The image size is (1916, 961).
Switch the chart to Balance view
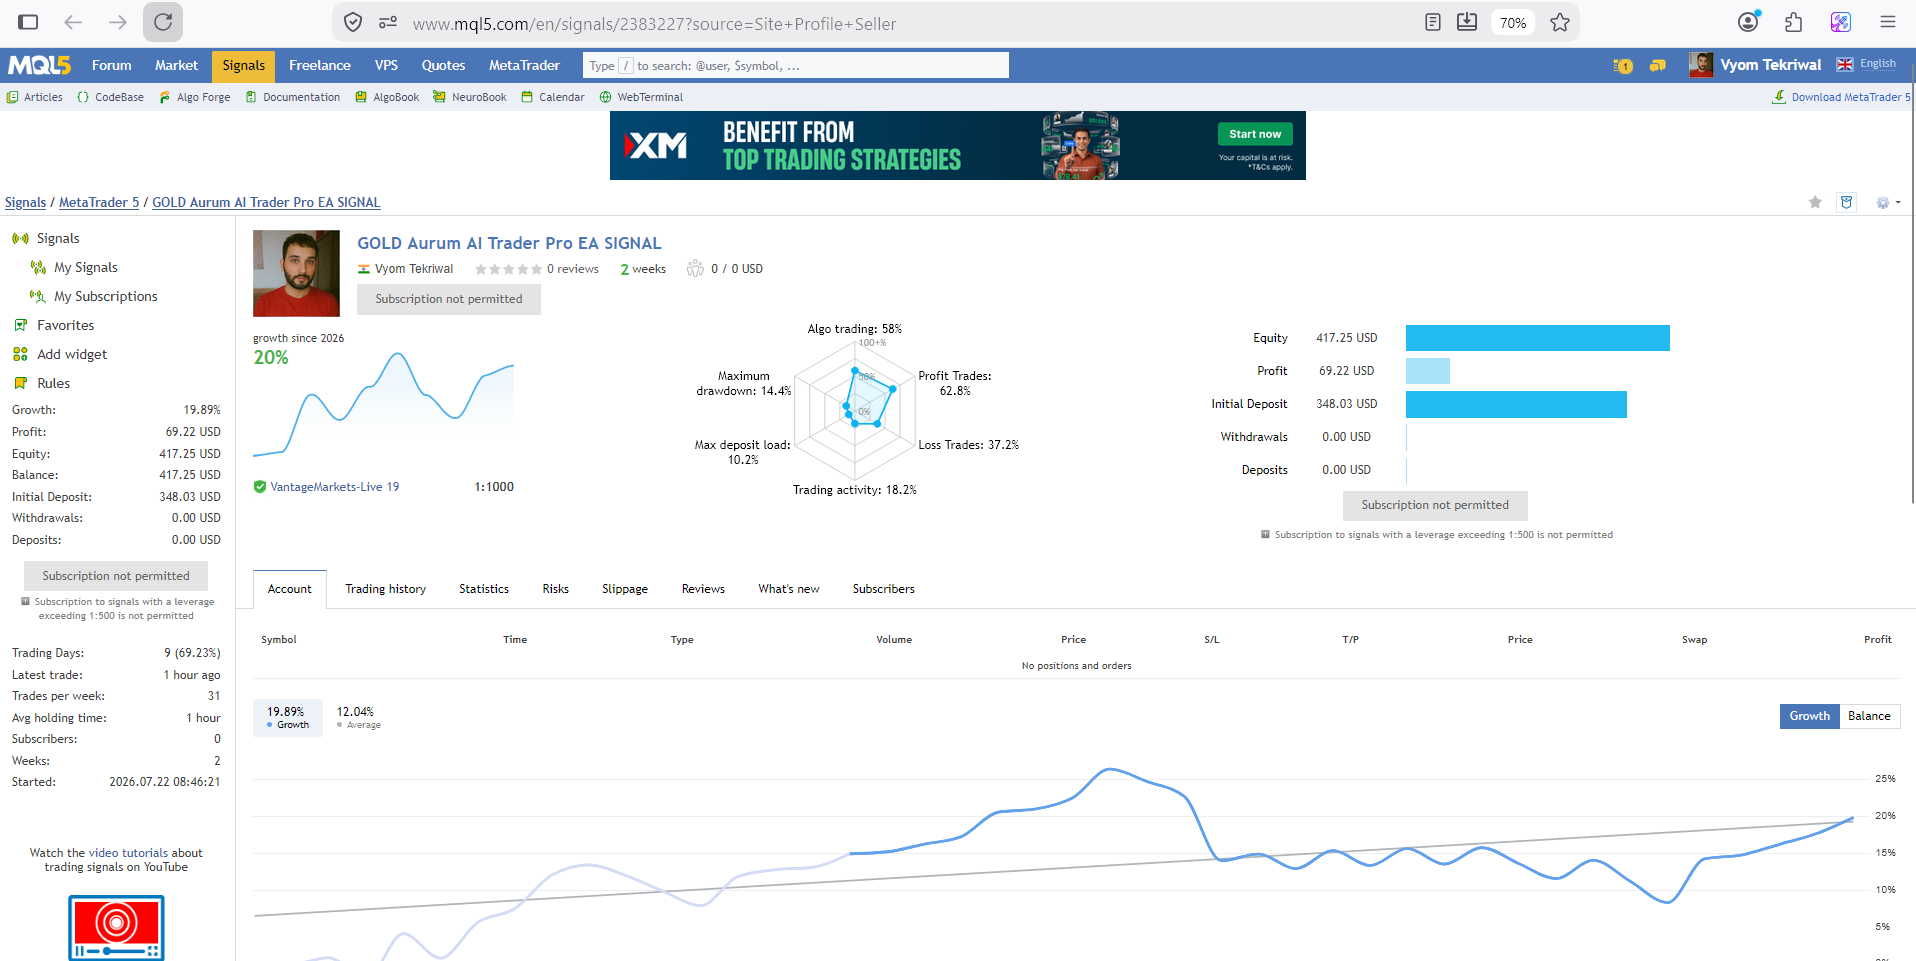point(1869,716)
